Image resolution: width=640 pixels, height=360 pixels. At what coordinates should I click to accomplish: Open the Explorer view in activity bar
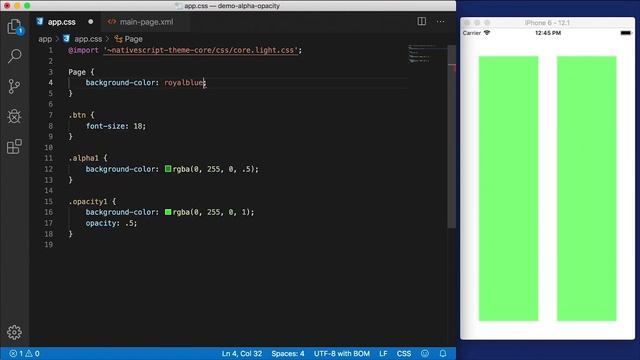tap(15, 27)
